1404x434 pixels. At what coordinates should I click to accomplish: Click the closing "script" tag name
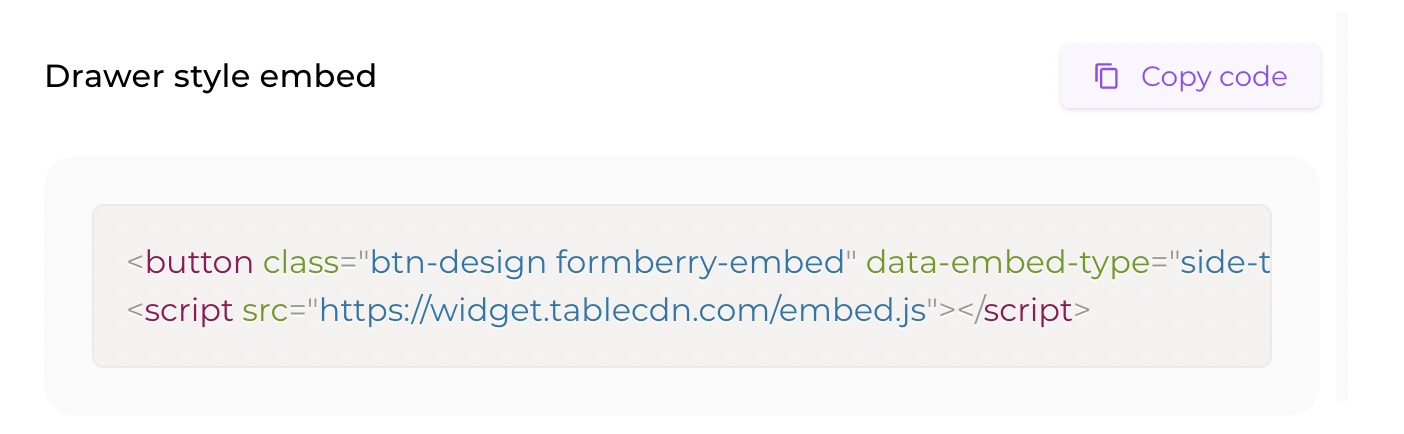pyautogui.click(x=1028, y=311)
